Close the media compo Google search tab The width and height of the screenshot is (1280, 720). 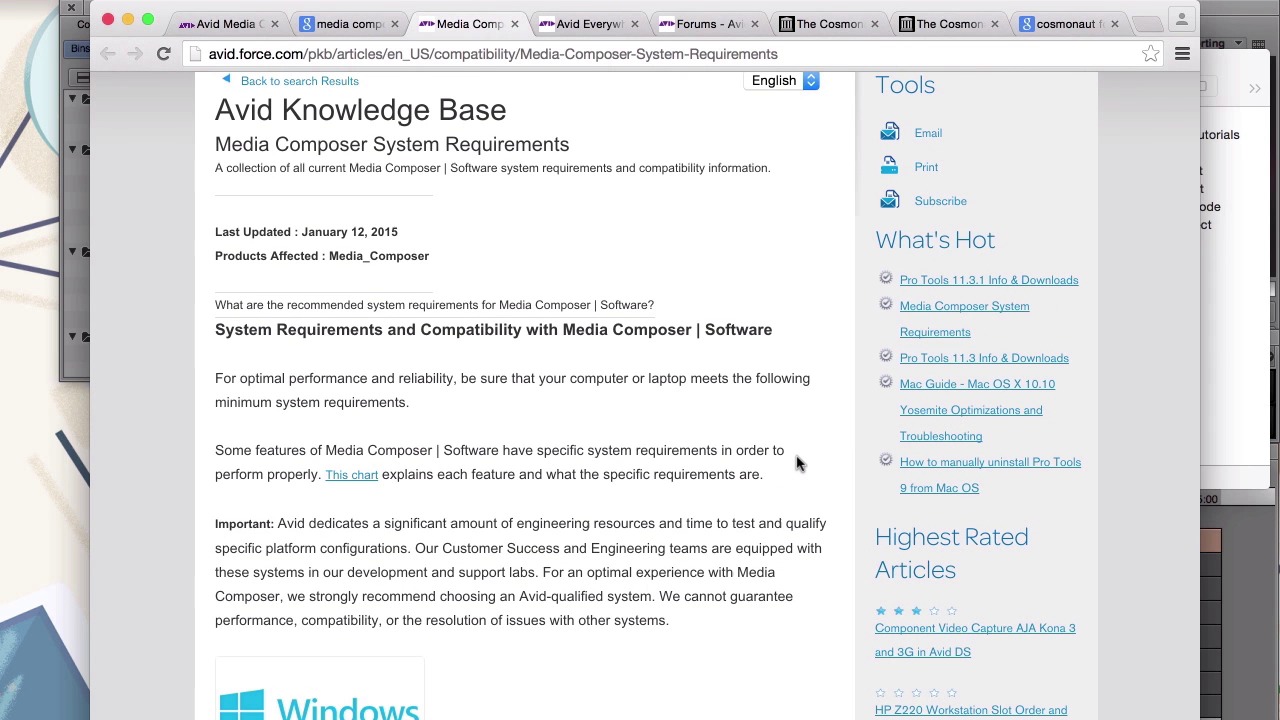tap(394, 24)
